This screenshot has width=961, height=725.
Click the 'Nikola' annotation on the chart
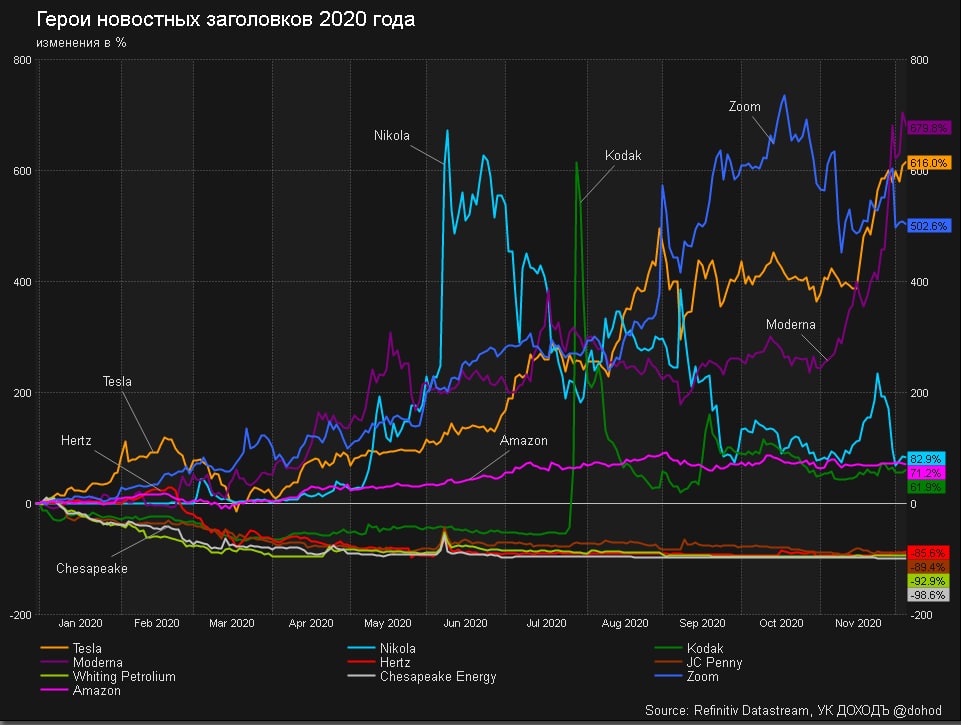pyautogui.click(x=392, y=135)
